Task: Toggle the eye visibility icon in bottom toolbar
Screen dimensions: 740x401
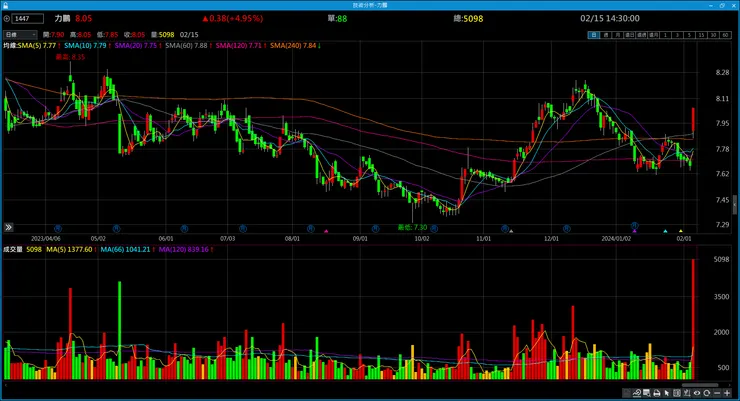Action: coord(697,393)
